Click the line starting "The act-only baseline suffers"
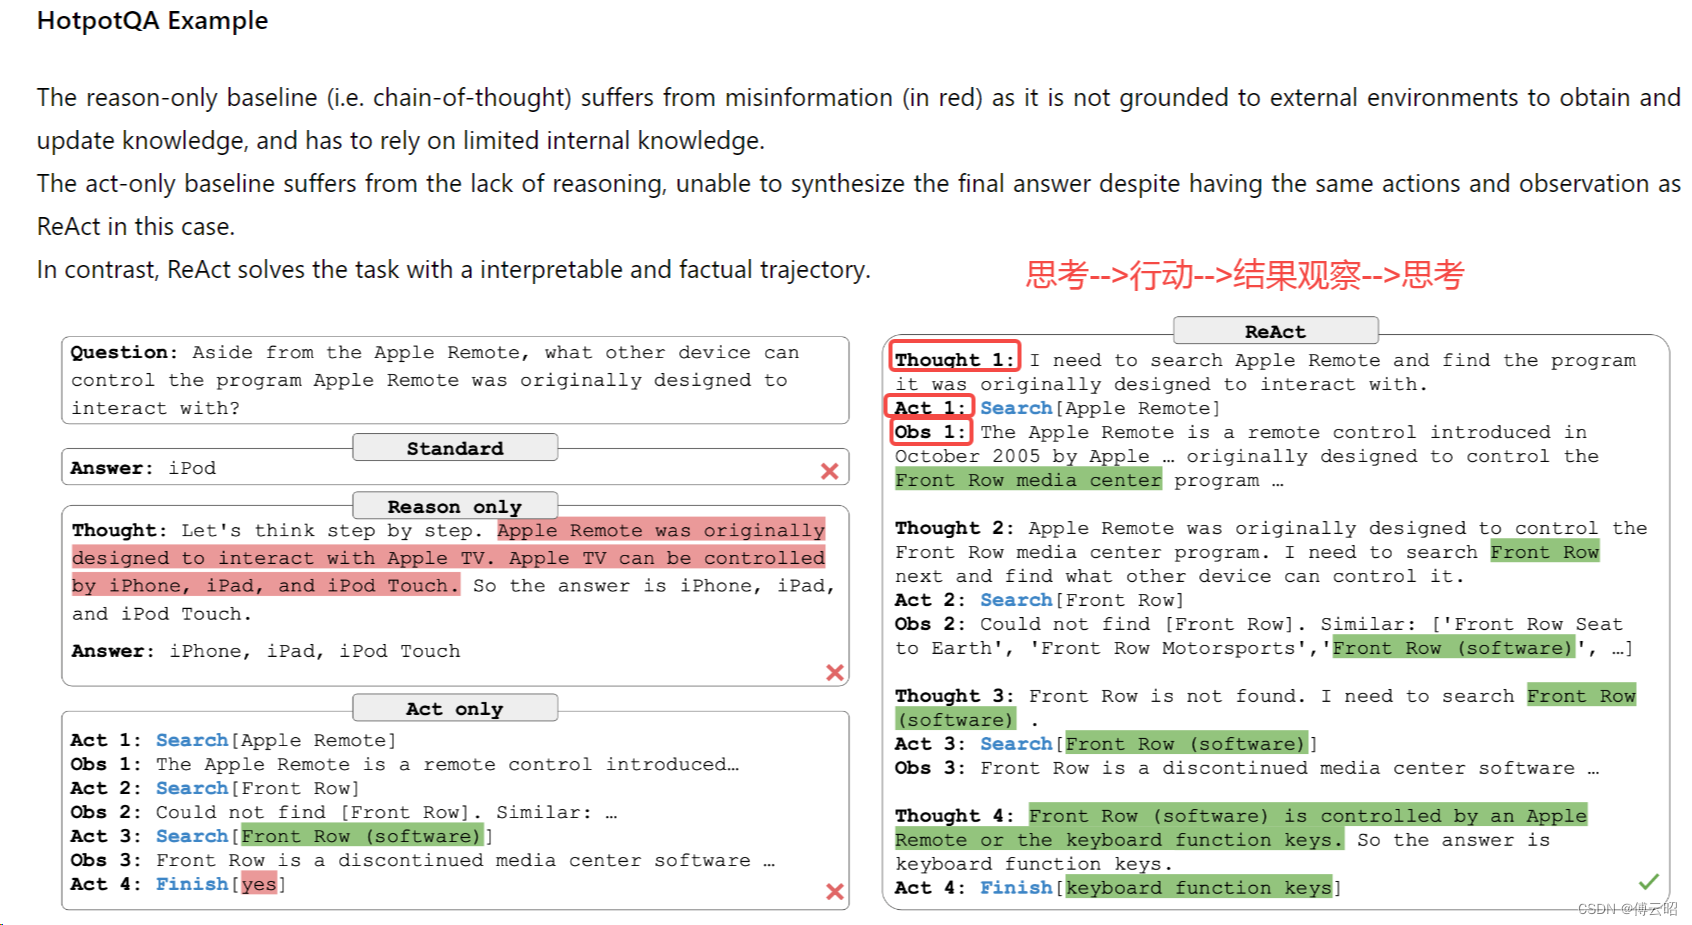Viewport: 1692px width, 925px height. point(859,184)
